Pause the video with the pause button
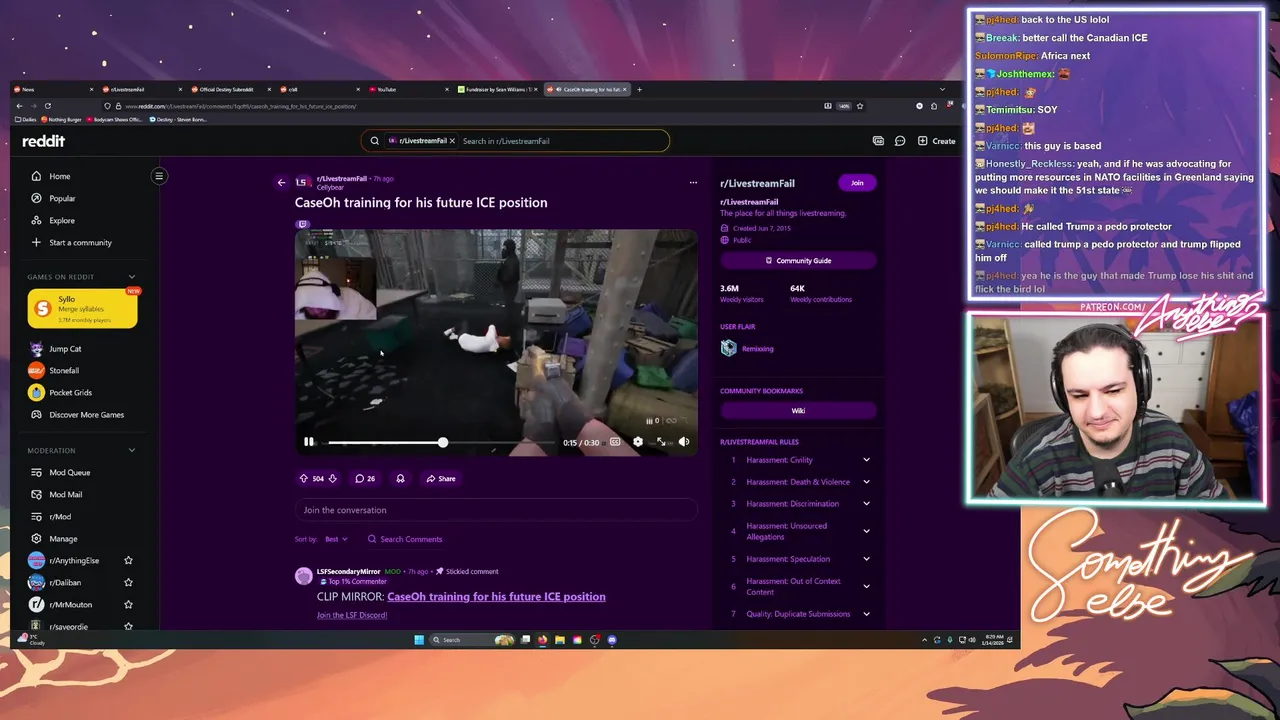1280x720 pixels. point(309,442)
